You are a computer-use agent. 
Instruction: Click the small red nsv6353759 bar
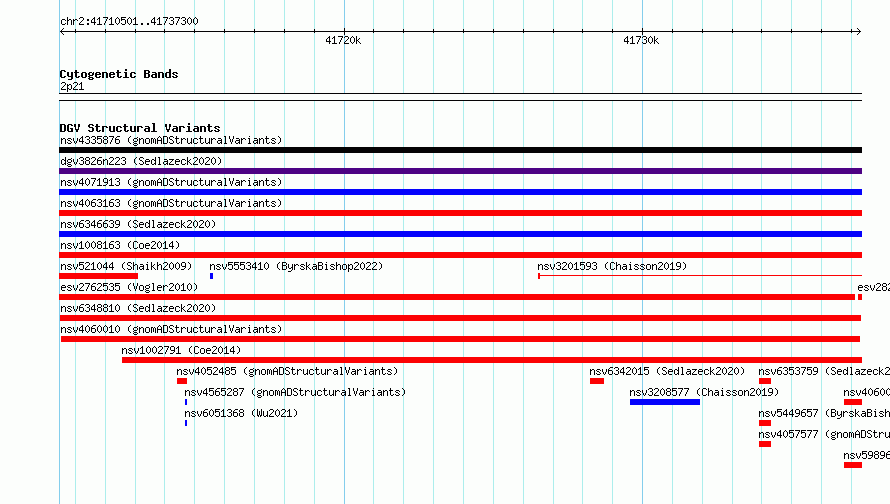point(765,381)
